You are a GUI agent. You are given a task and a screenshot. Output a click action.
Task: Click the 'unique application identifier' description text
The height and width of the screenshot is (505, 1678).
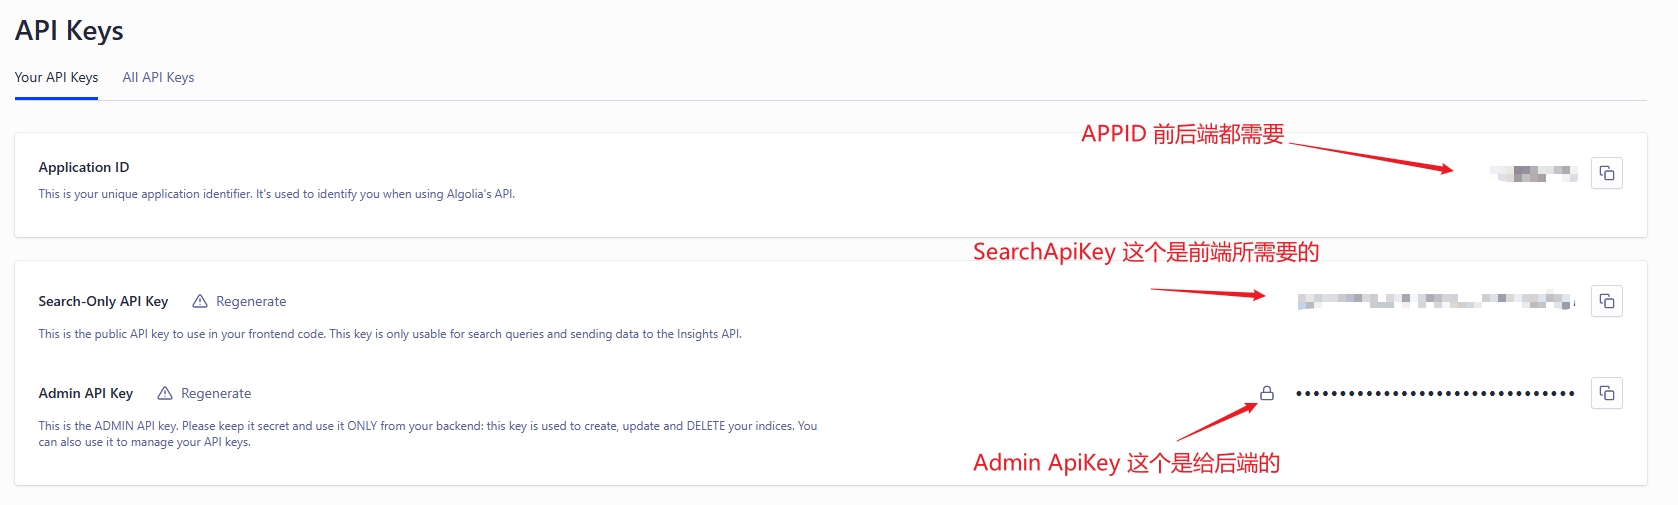pyautogui.click(x=277, y=194)
